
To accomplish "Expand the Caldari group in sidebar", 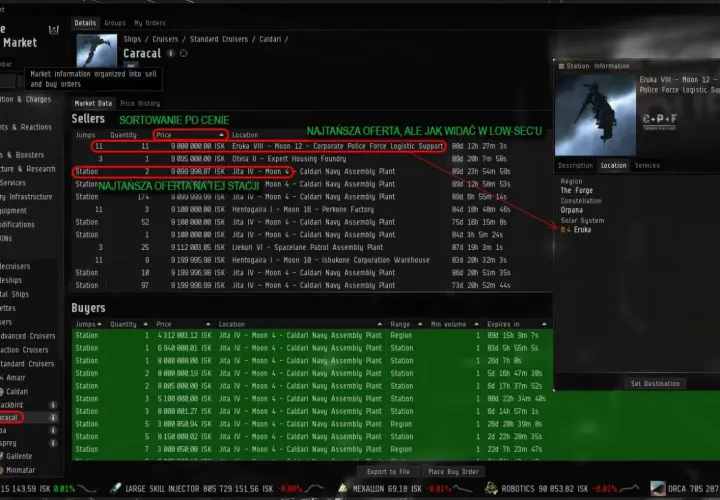I will click(x=15, y=392).
